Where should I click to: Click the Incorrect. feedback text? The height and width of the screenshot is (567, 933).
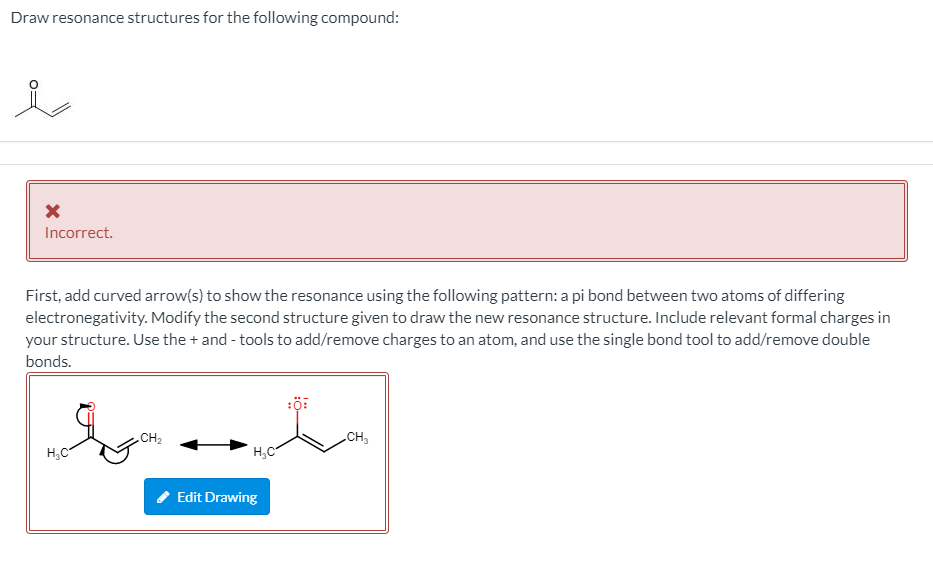point(79,233)
